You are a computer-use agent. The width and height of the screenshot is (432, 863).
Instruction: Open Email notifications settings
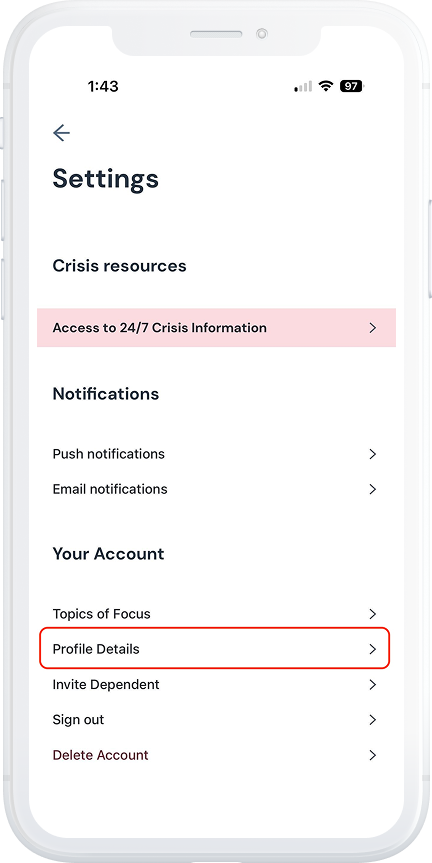click(216, 489)
